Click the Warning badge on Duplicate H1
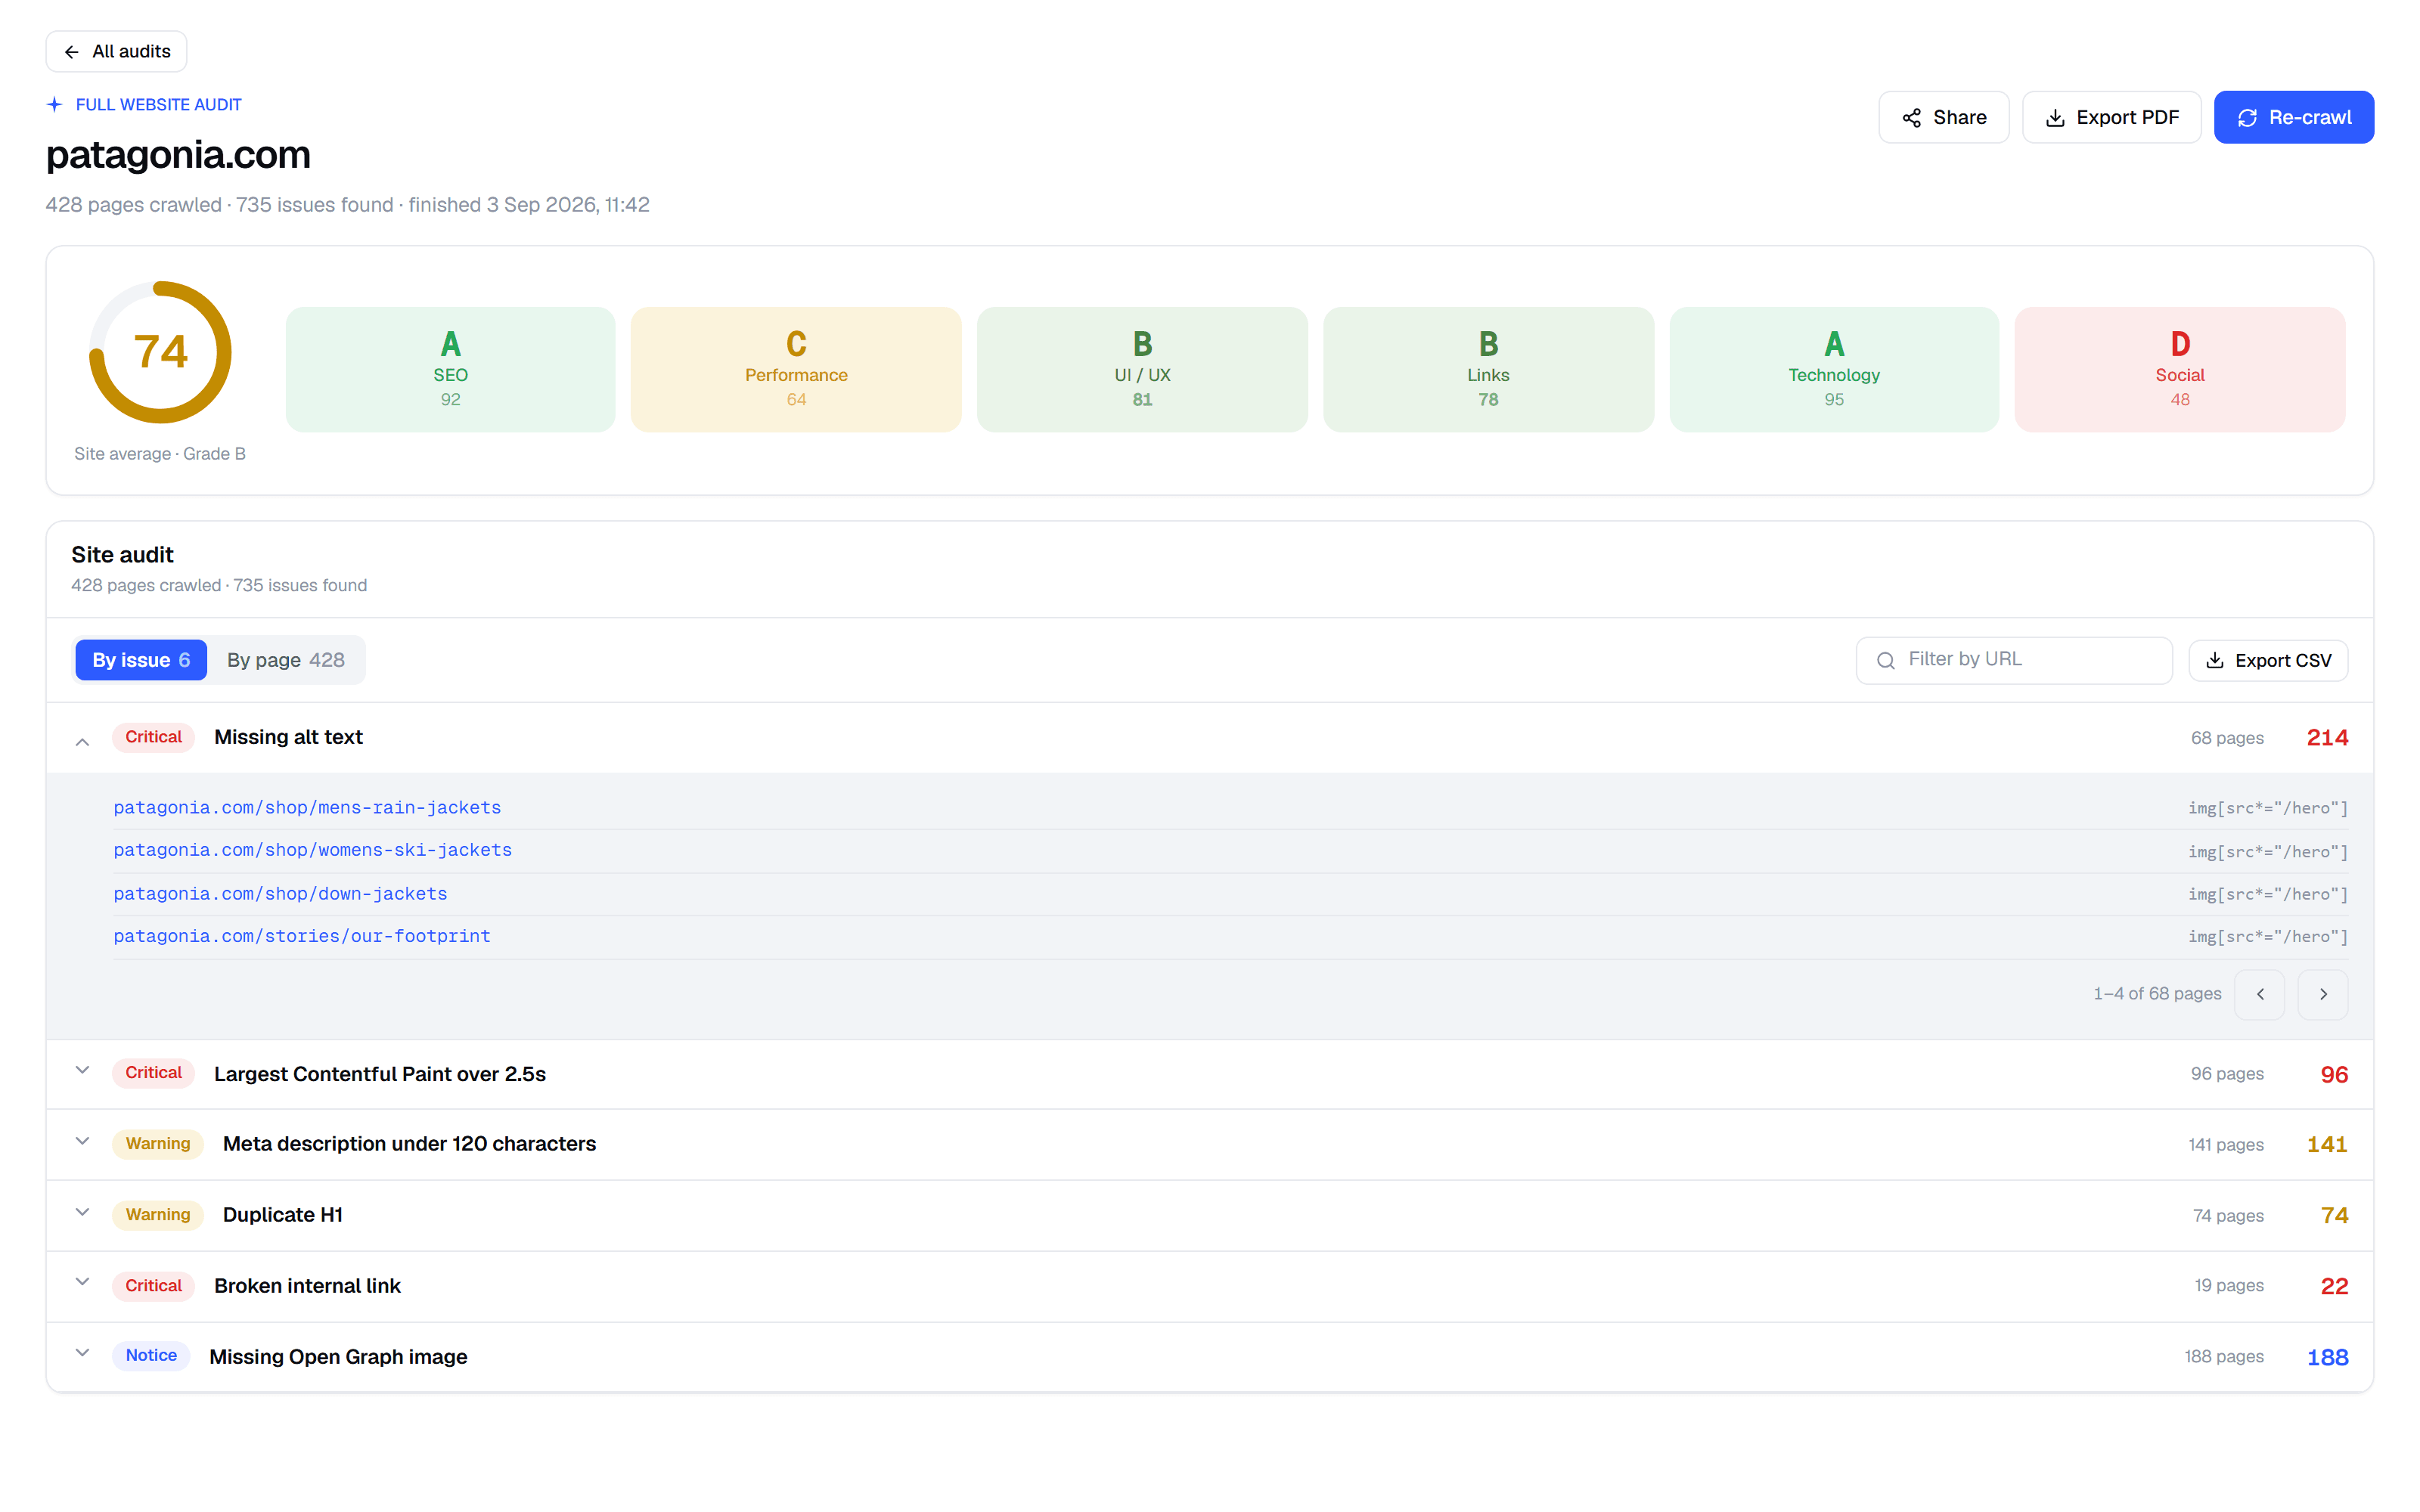Image resolution: width=2420 pixels, height=1512 pixels. click(158, 1214)
